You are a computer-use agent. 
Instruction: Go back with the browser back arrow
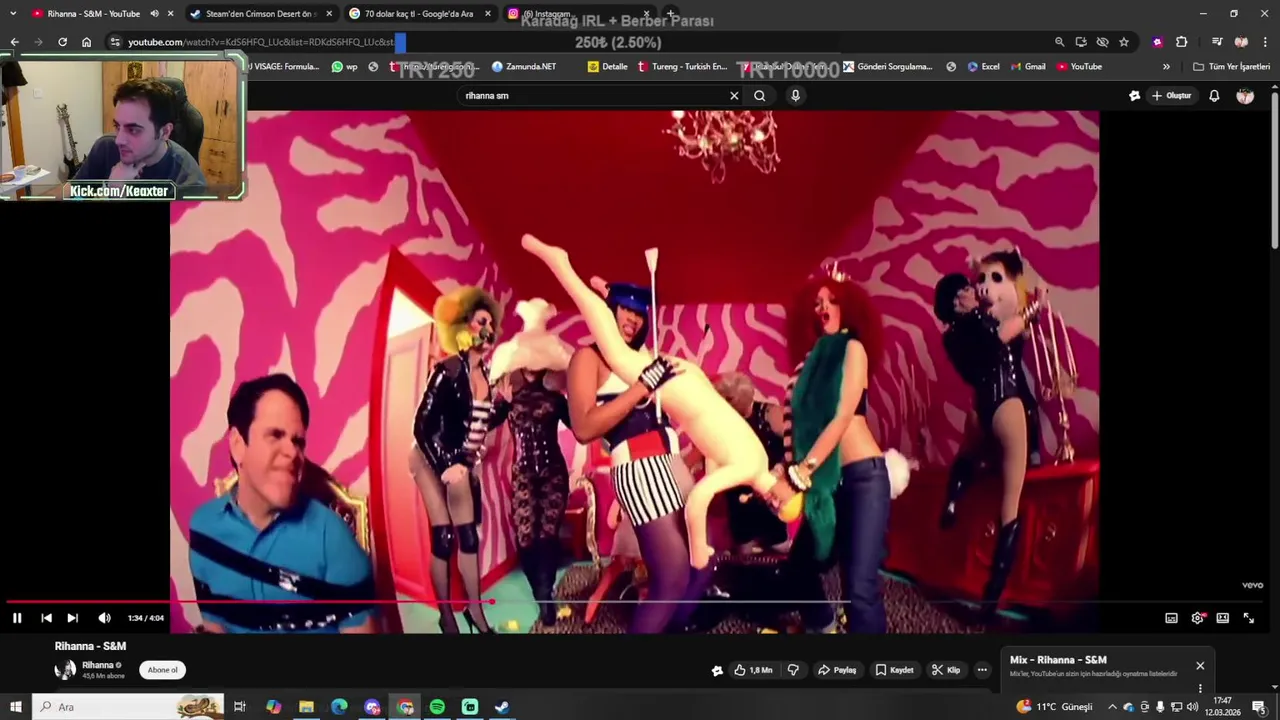[x=14, y=42]
